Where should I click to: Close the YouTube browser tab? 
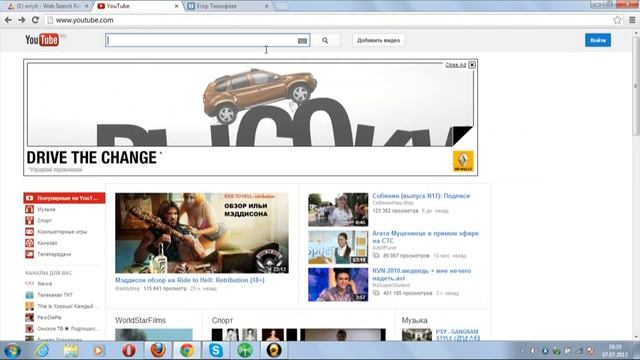176,6
